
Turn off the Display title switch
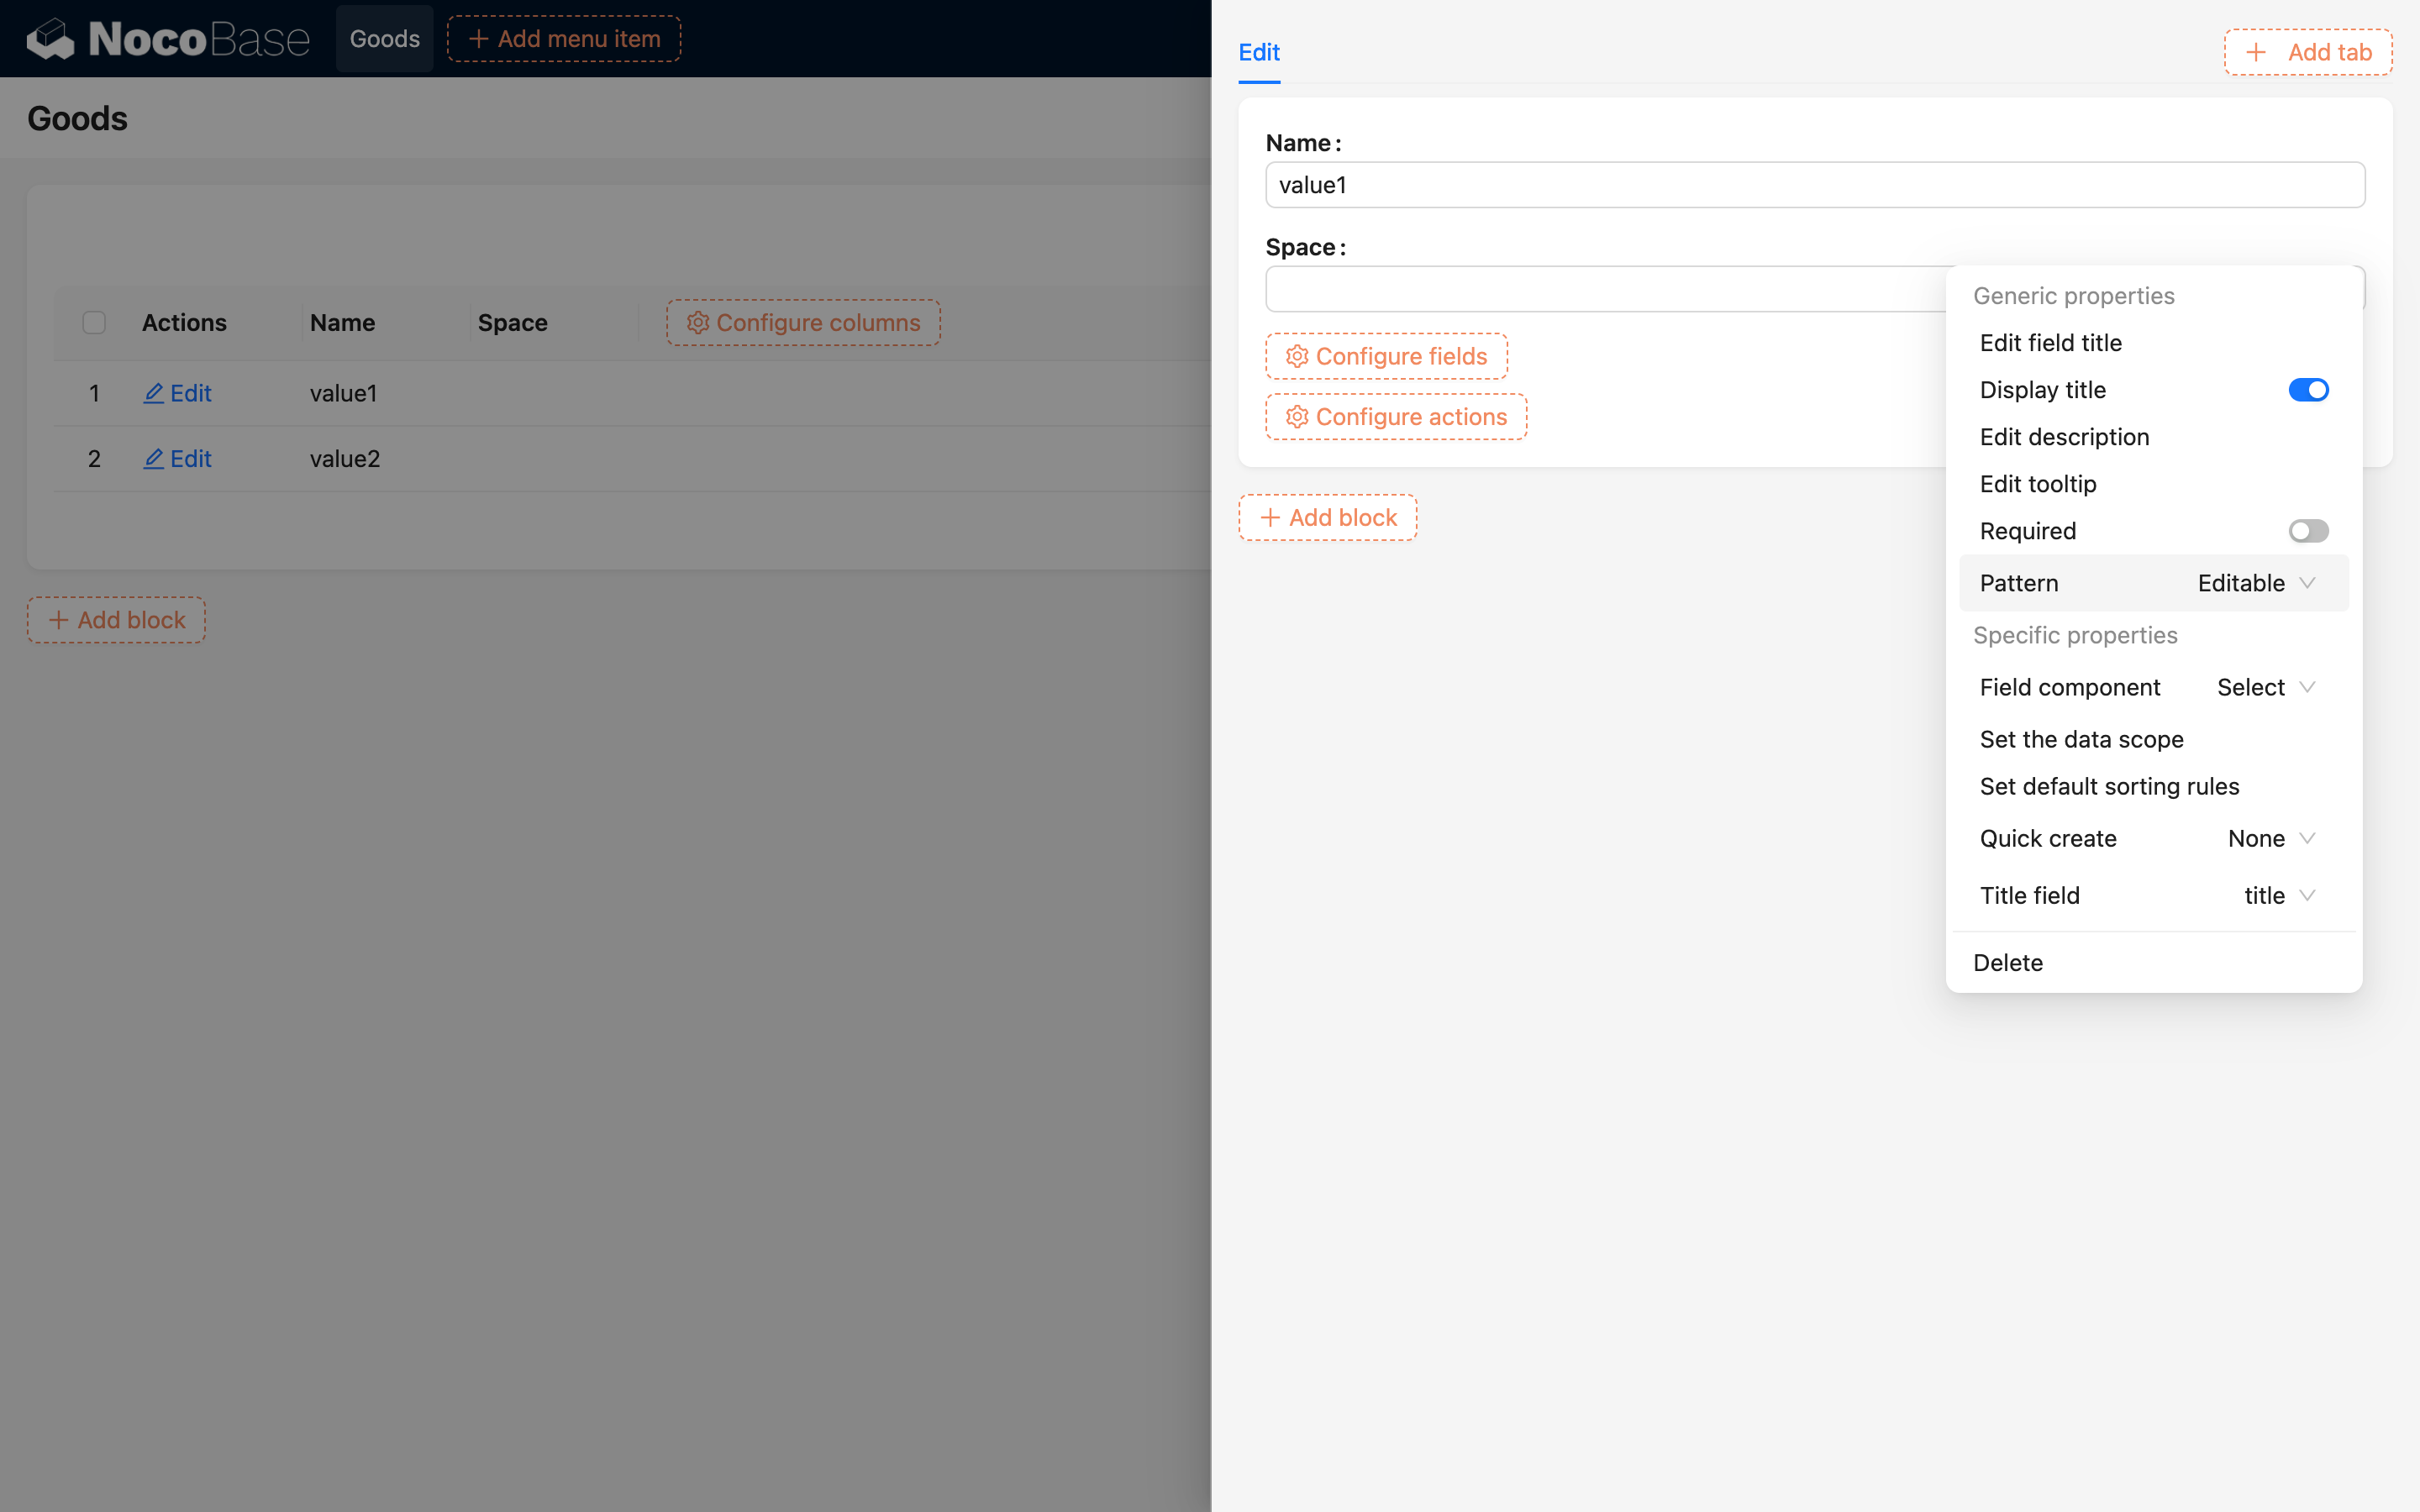[x=2307, y=390]
